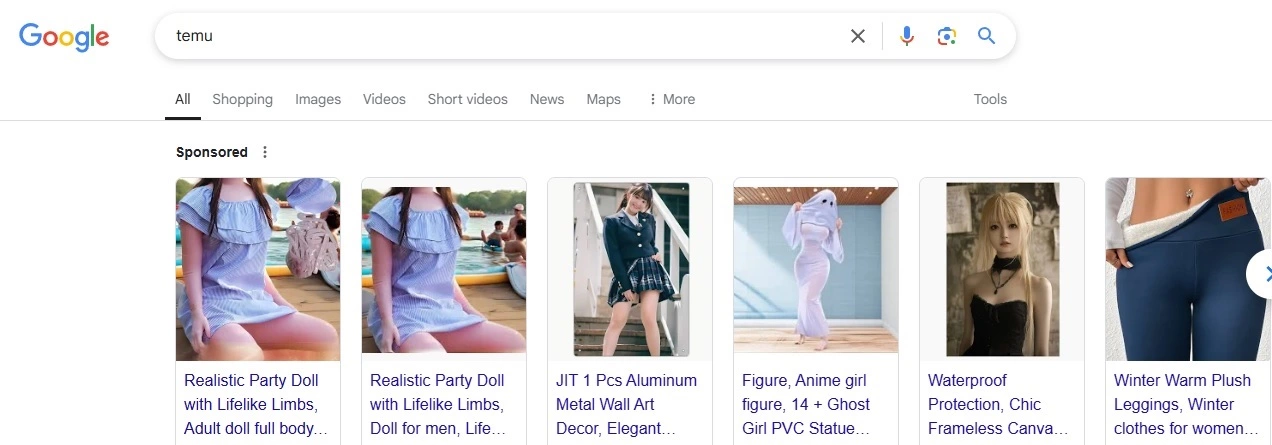Click the plush leggings product image
Image resolution: width=1272 pixels, height=445 pixels.
tap(1188, 269)
